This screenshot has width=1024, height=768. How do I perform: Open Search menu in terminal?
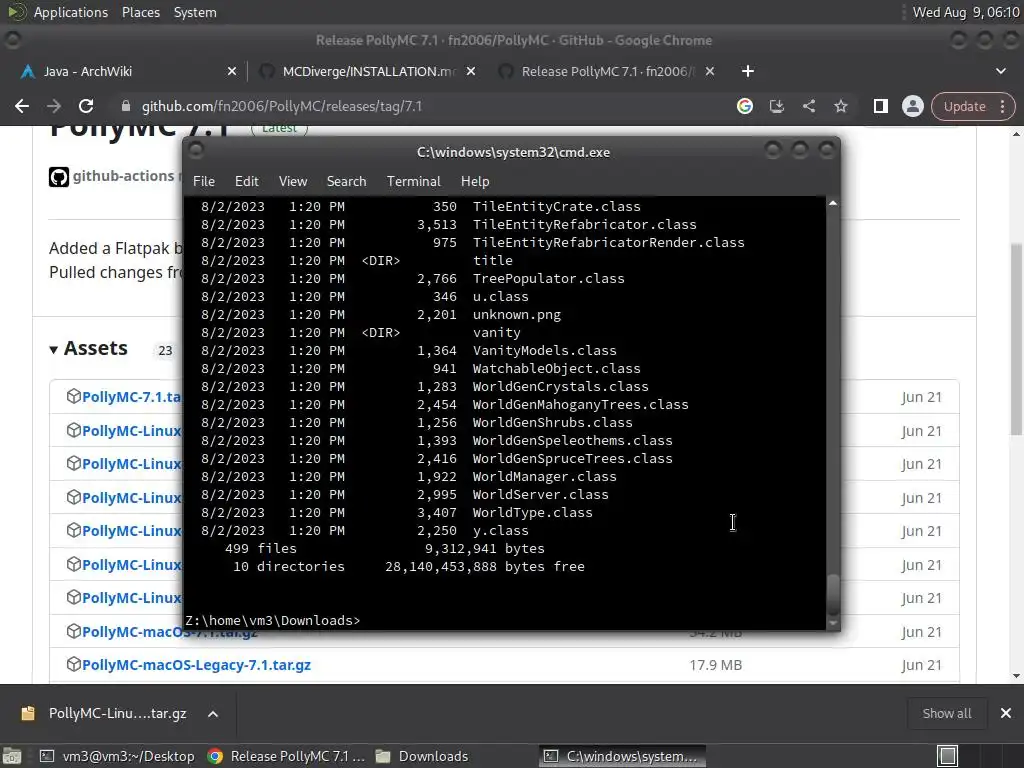pos(346,182)
